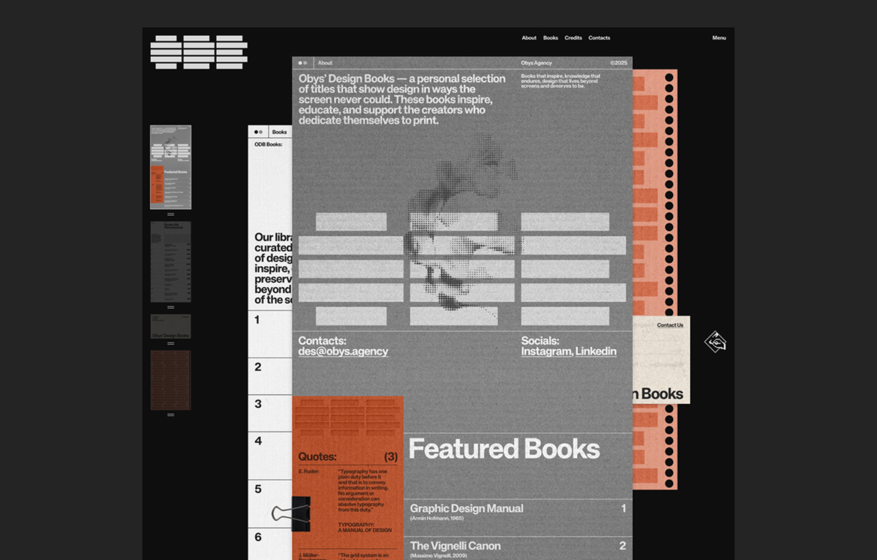Go to Books in the top navigation
The height and width of the screenshot is (560, 877).
pos(550,38)
